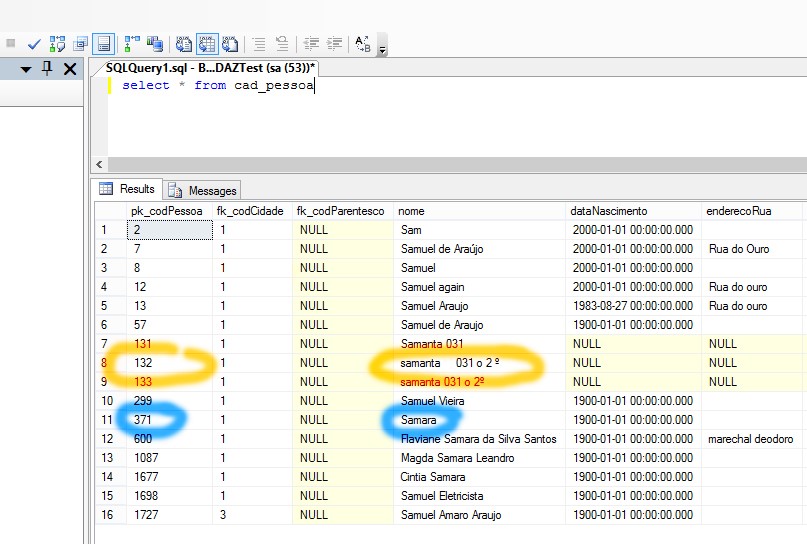The height and width of the screenshot is (544, 807).
Task: Click the pk_codPessoa column header
Action: tap(170, 211)
